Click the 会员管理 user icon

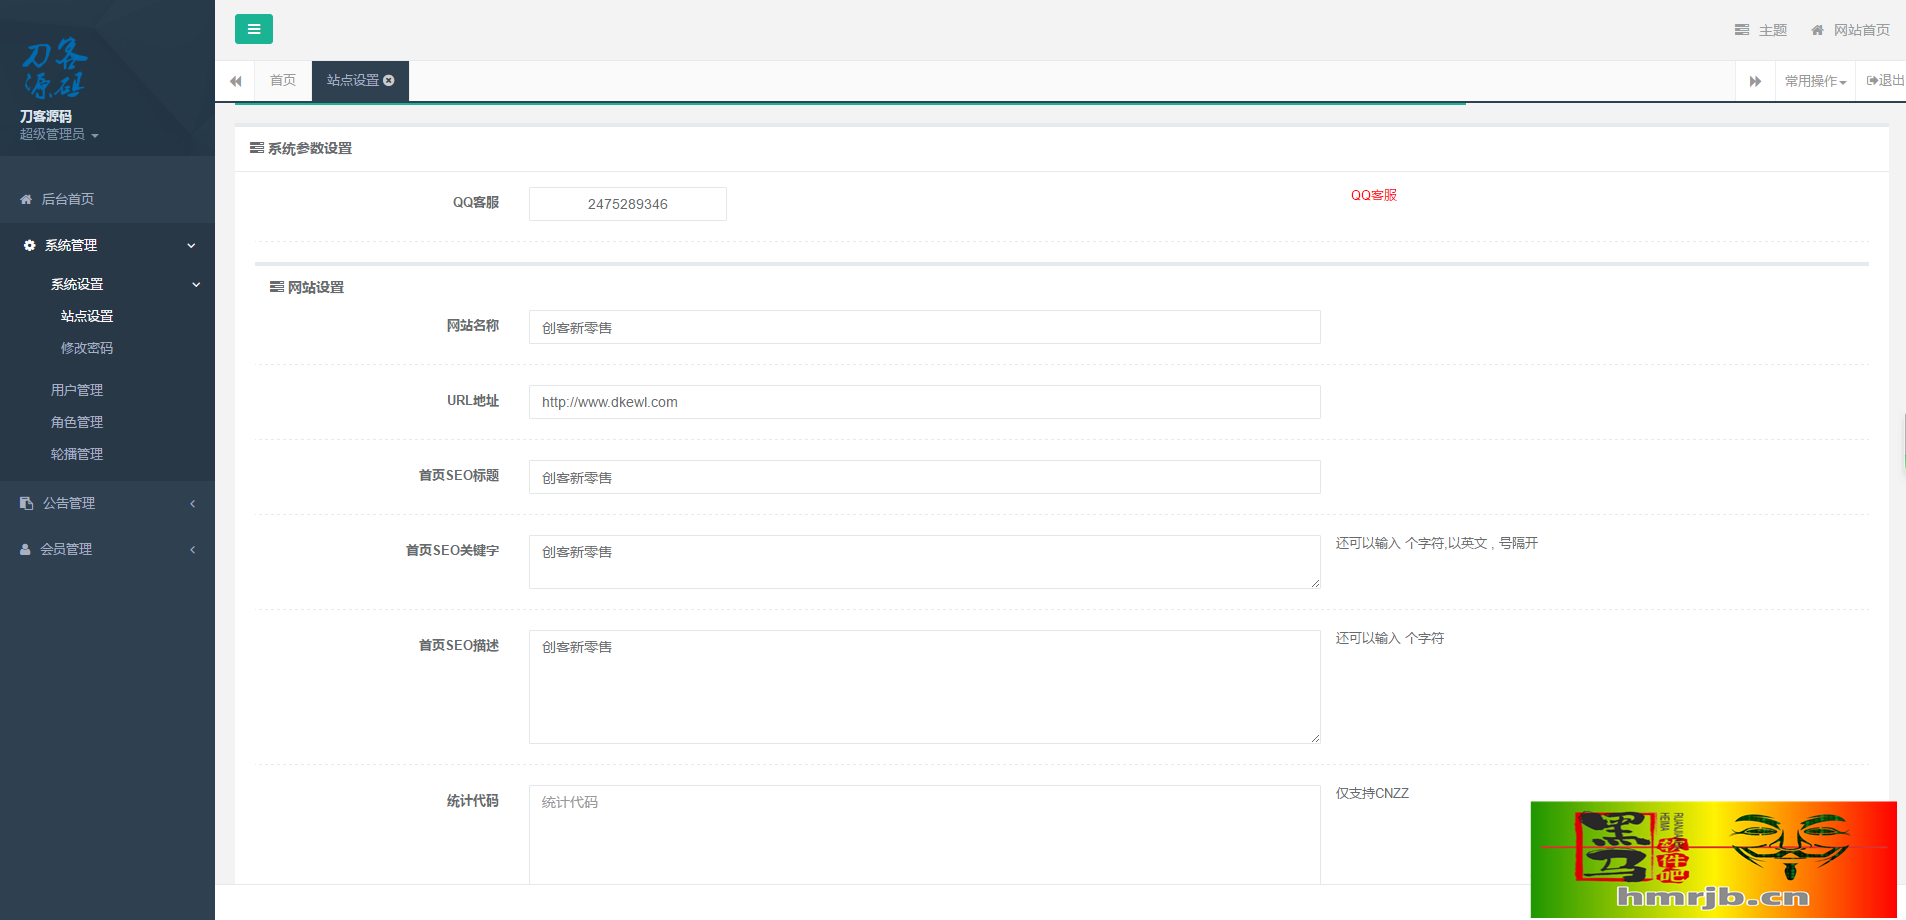25,549
